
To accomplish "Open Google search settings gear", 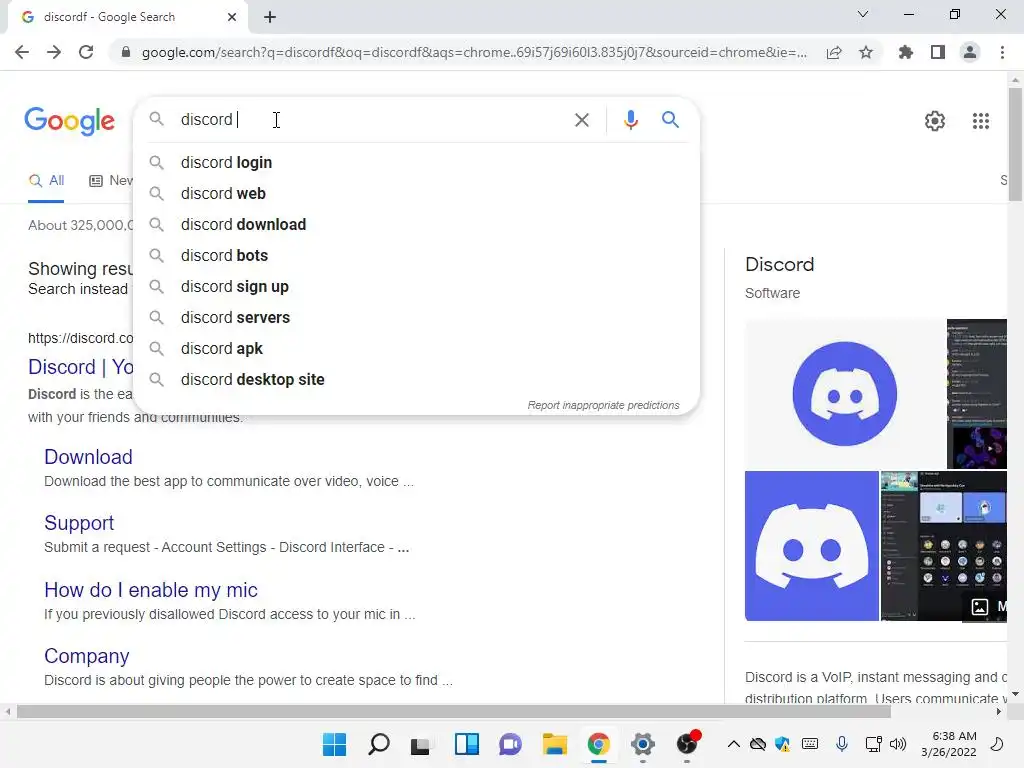I will pyautogui.click(x=935, y=121).
